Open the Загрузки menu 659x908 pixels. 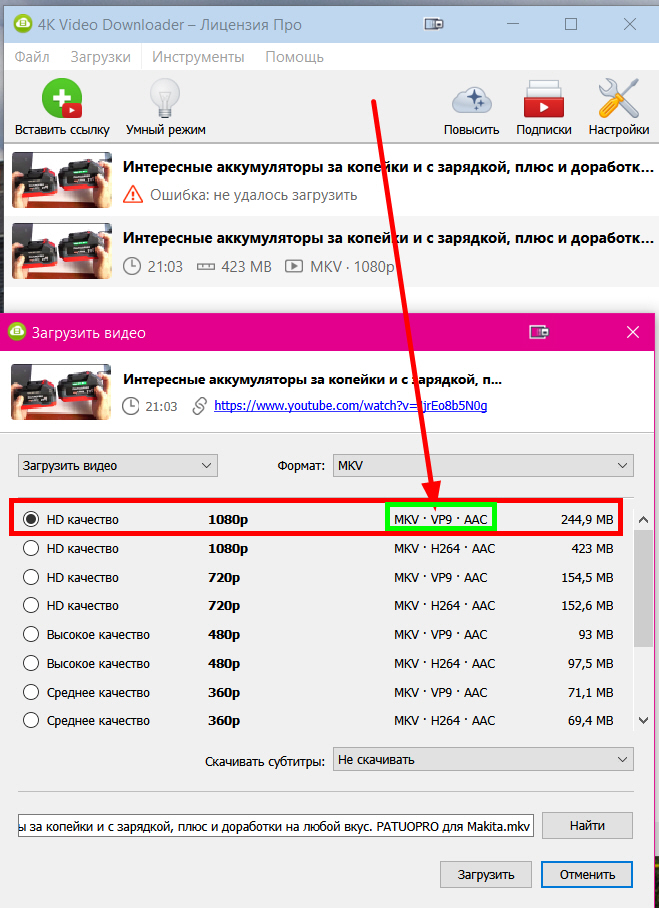point(101,57)
